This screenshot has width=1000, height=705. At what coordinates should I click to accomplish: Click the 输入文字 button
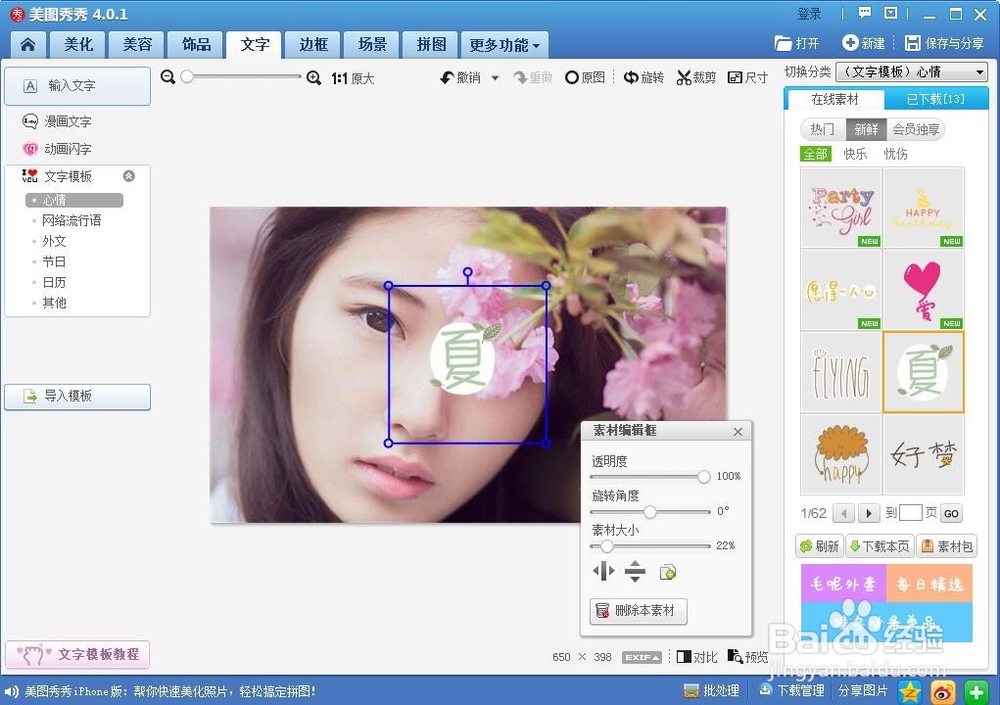[77, 85]
